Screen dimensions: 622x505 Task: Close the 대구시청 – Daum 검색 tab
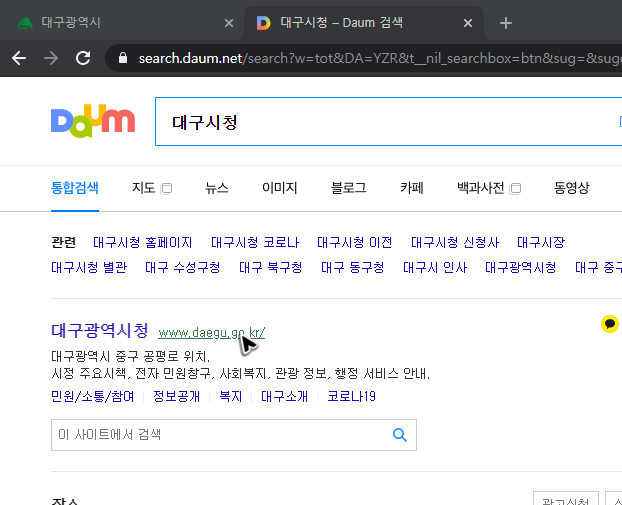pyautogui.click(x=468, y=23)
